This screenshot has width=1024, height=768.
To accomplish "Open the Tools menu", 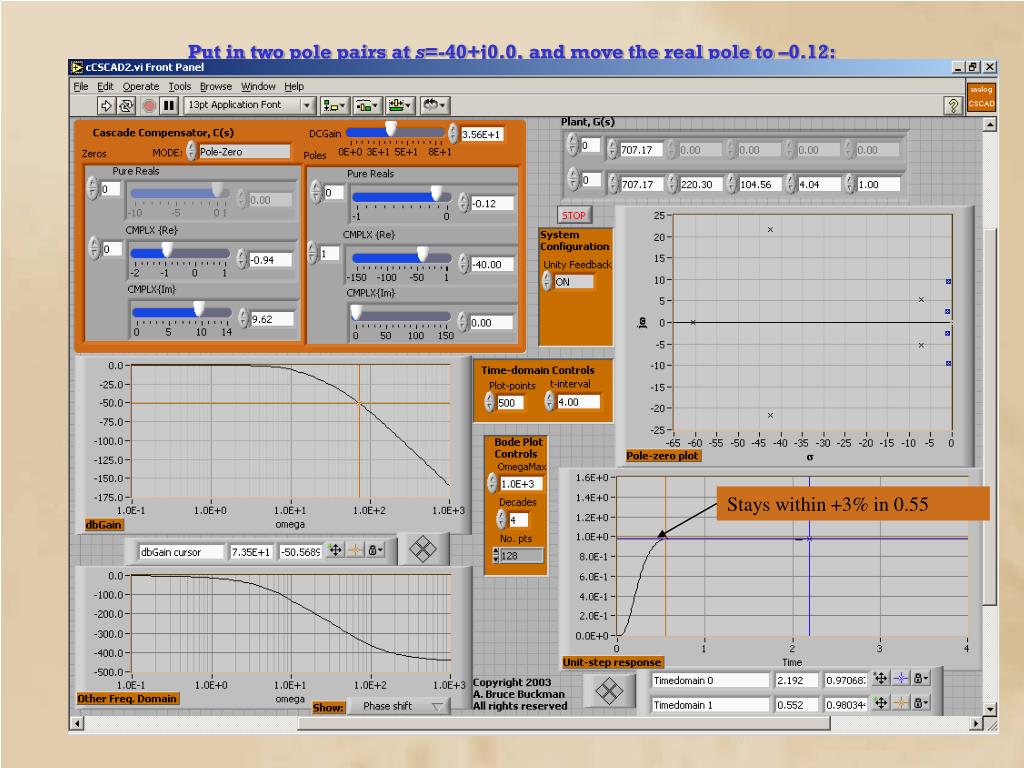I will 180,86.
